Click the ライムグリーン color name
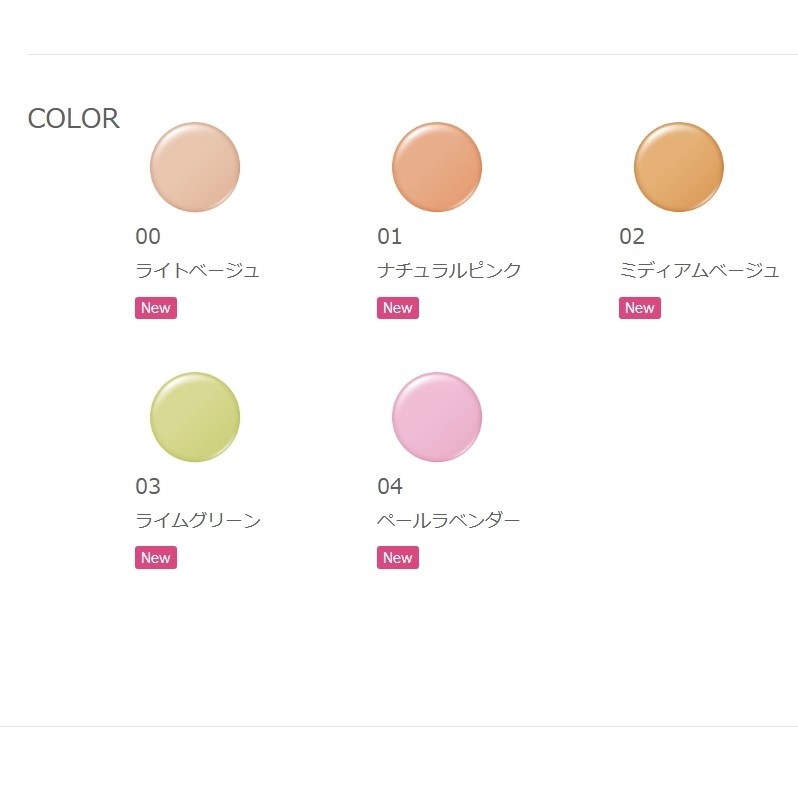 click(x=198, y=521)
